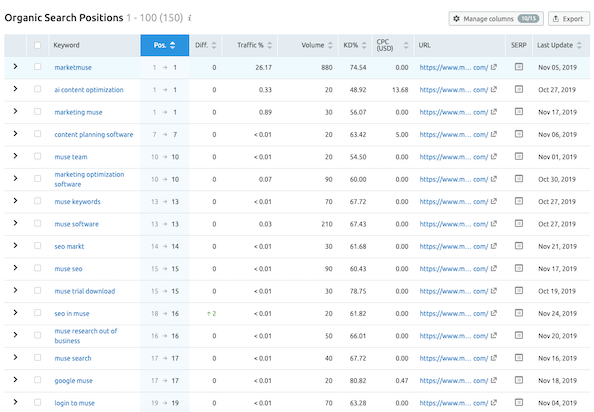Click external link icon in ai content optimization row
Screen dimensions: 594x412
(x=494, y=89)
